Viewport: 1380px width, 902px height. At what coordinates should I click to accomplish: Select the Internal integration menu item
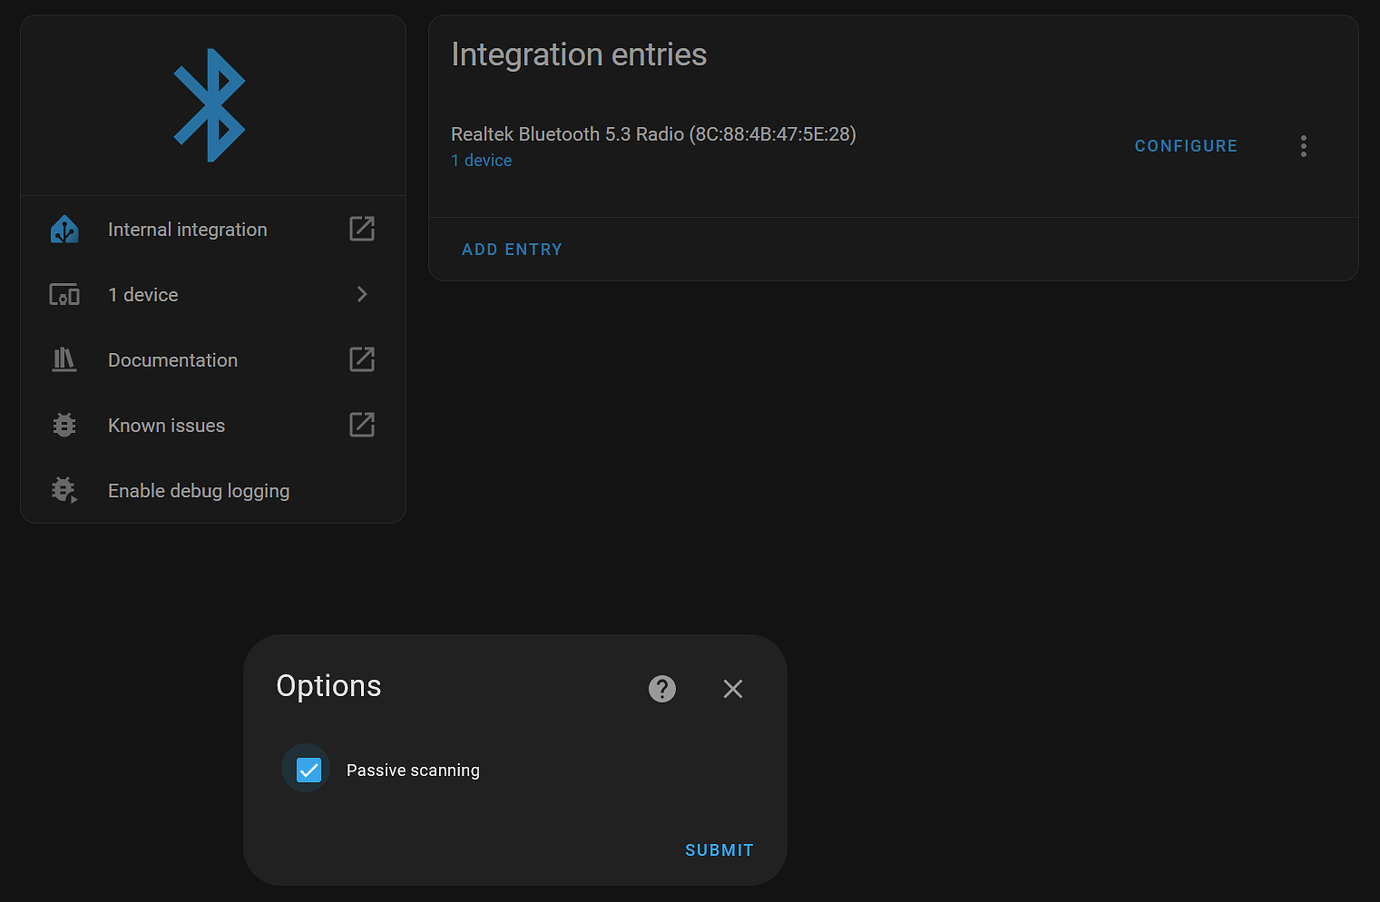(187, 228)
